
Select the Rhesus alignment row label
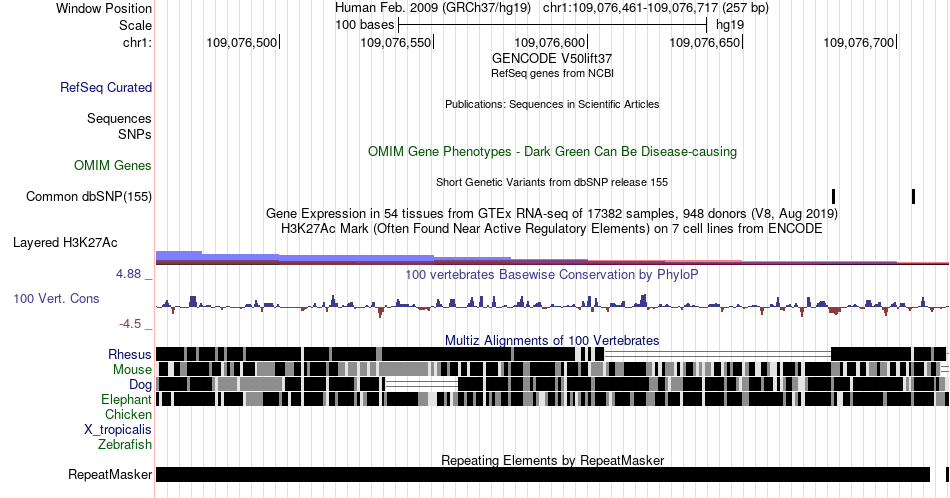(130, 354)
